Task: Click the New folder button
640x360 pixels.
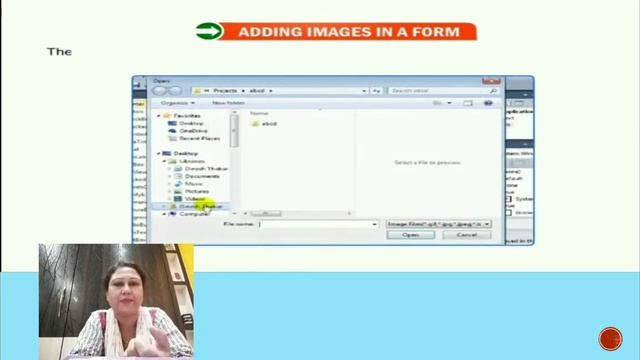Action: (x=228, y=103)
